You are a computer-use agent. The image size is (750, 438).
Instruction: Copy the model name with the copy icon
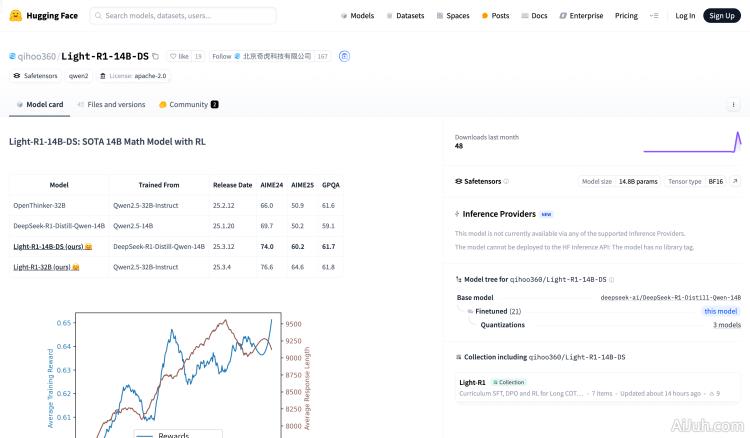click(x=156, y=57)
